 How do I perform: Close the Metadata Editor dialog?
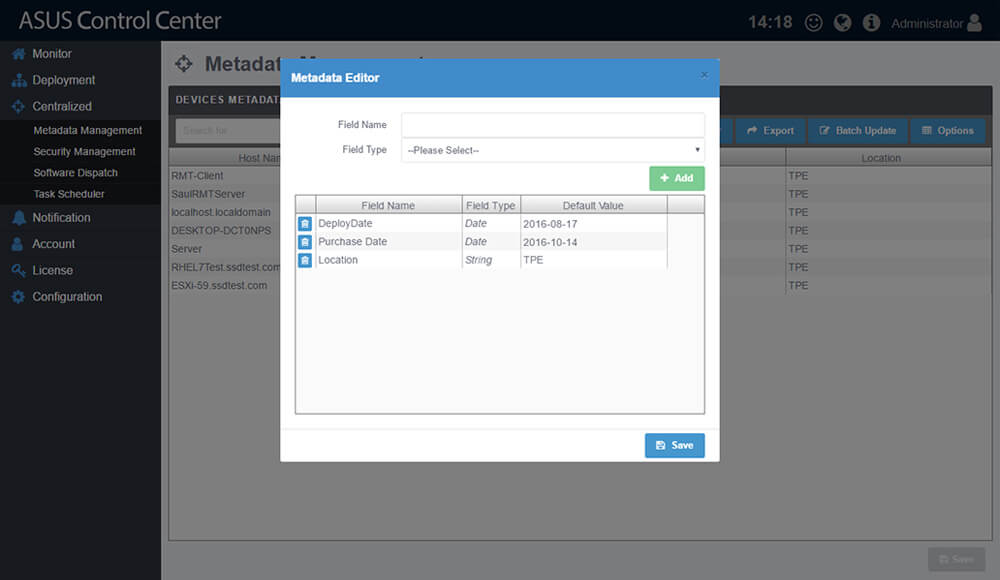pyautogui.click(x=704, y=74)
